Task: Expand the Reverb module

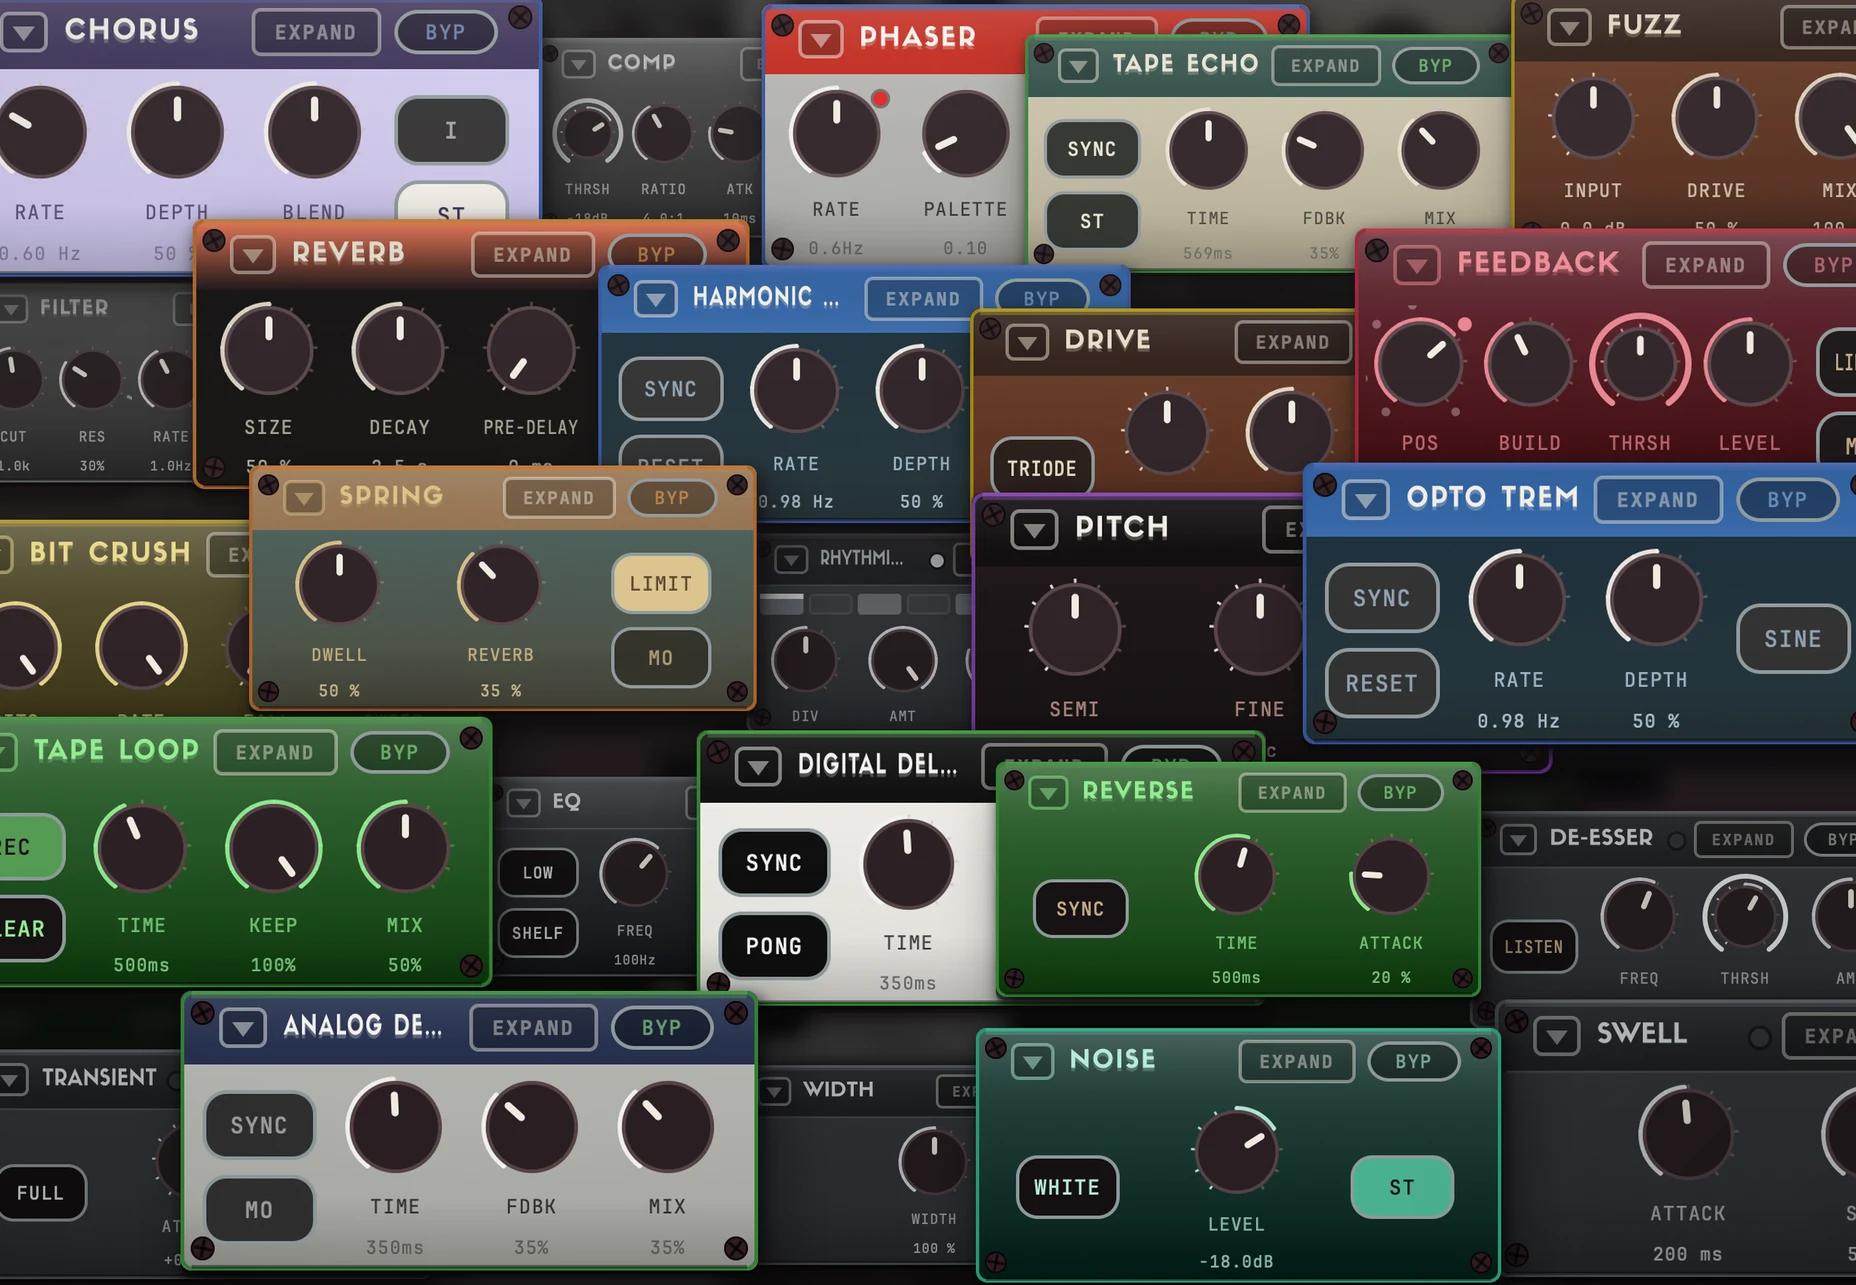Action: tap(532, 255)
